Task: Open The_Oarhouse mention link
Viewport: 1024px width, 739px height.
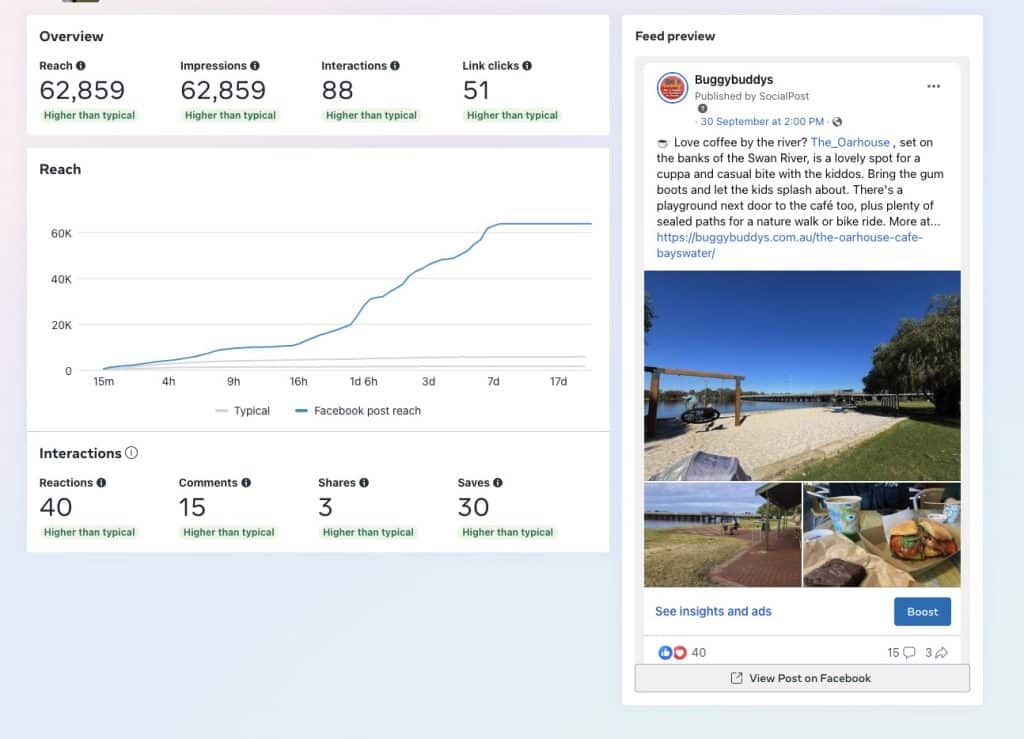Action: [x=850, y=142]
